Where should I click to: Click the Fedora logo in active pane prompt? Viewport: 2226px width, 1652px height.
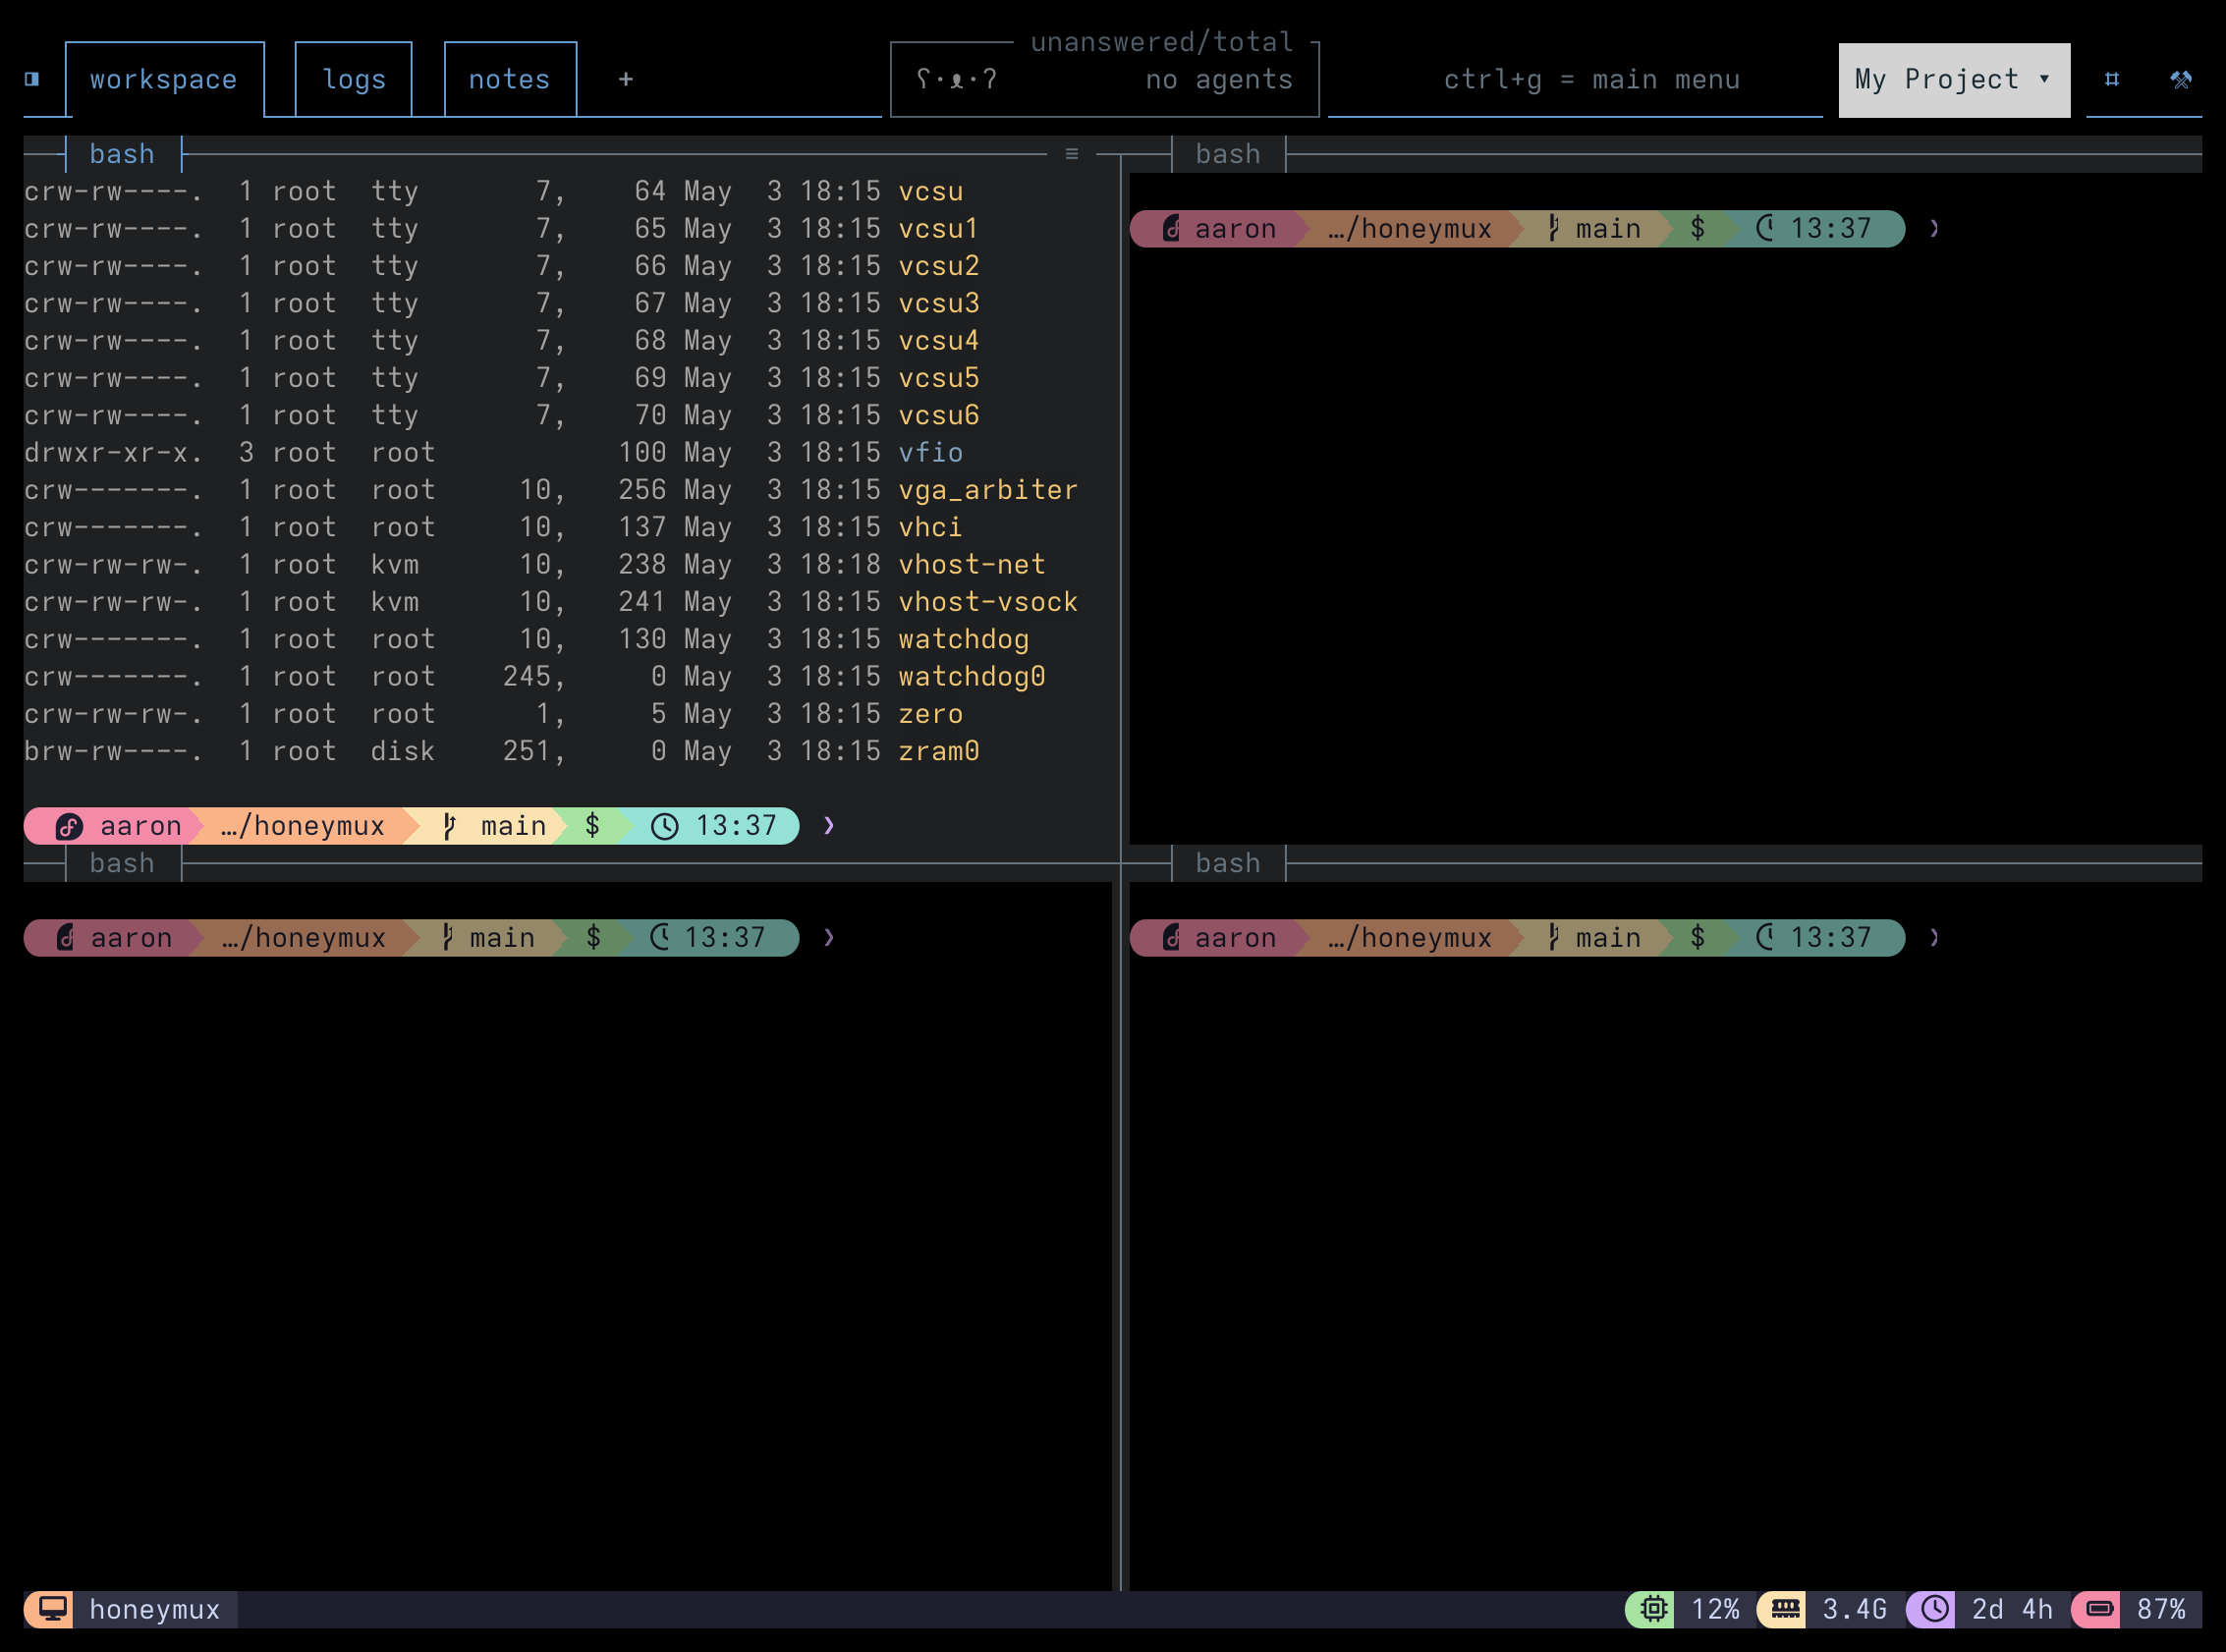69,826
